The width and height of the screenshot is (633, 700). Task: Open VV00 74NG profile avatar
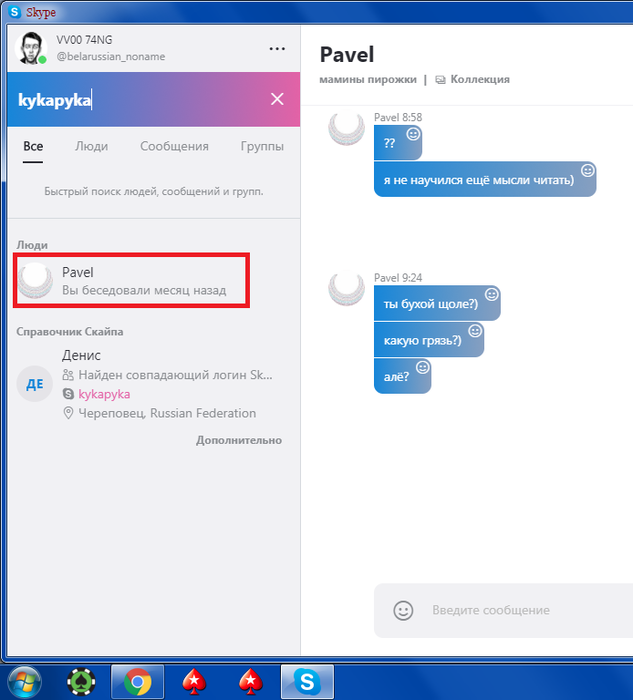point(31,48)
